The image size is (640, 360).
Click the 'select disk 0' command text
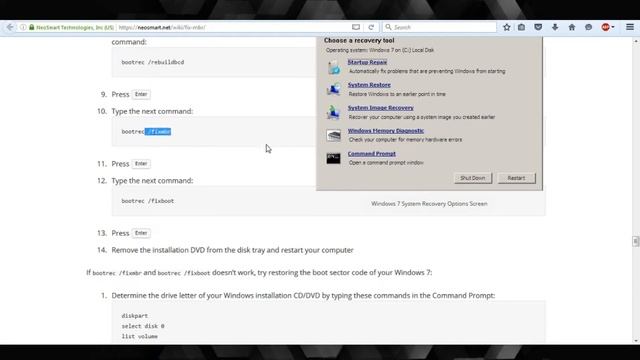click(142, 326)
